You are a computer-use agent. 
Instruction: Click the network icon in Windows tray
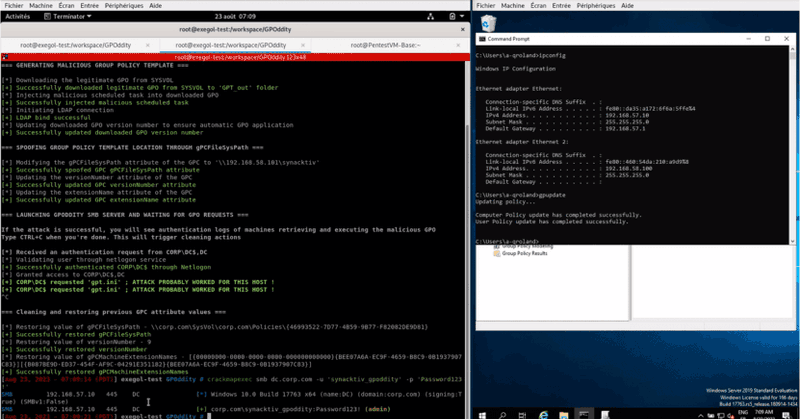coord(720,415)
